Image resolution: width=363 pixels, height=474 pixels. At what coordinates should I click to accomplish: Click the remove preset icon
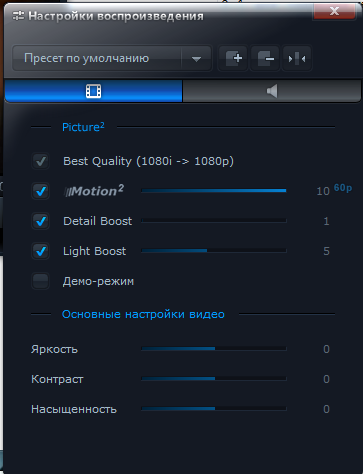[x=265, y=58]
